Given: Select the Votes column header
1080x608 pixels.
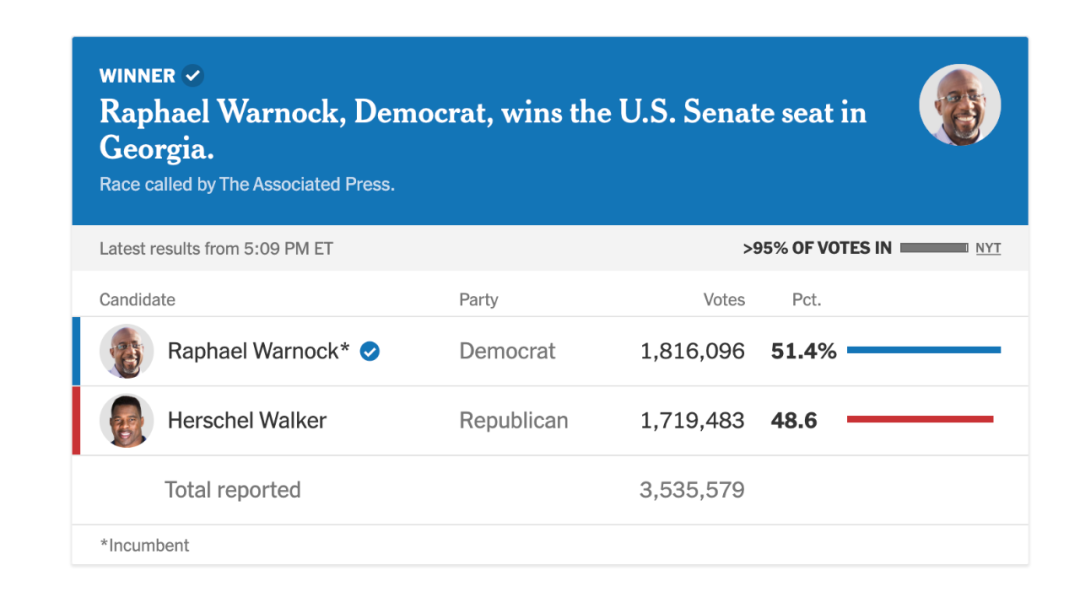Looking at the screenshot, I should point(724,300).
